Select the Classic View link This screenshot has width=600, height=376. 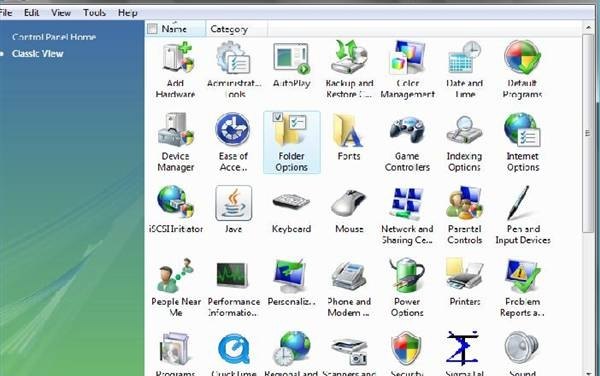[38, 54]
